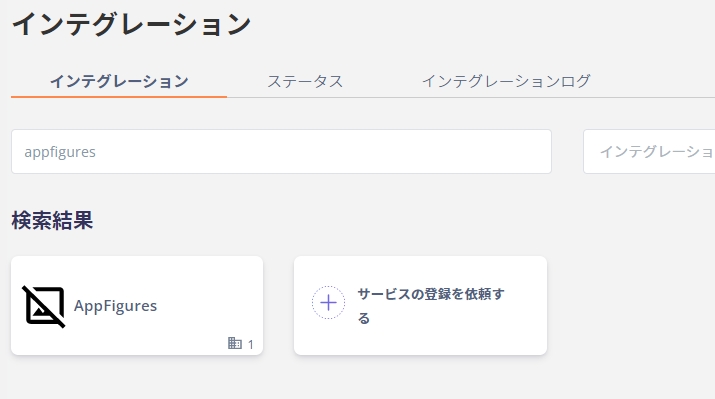Click the count 1 beside building icon

pos(250,344)
